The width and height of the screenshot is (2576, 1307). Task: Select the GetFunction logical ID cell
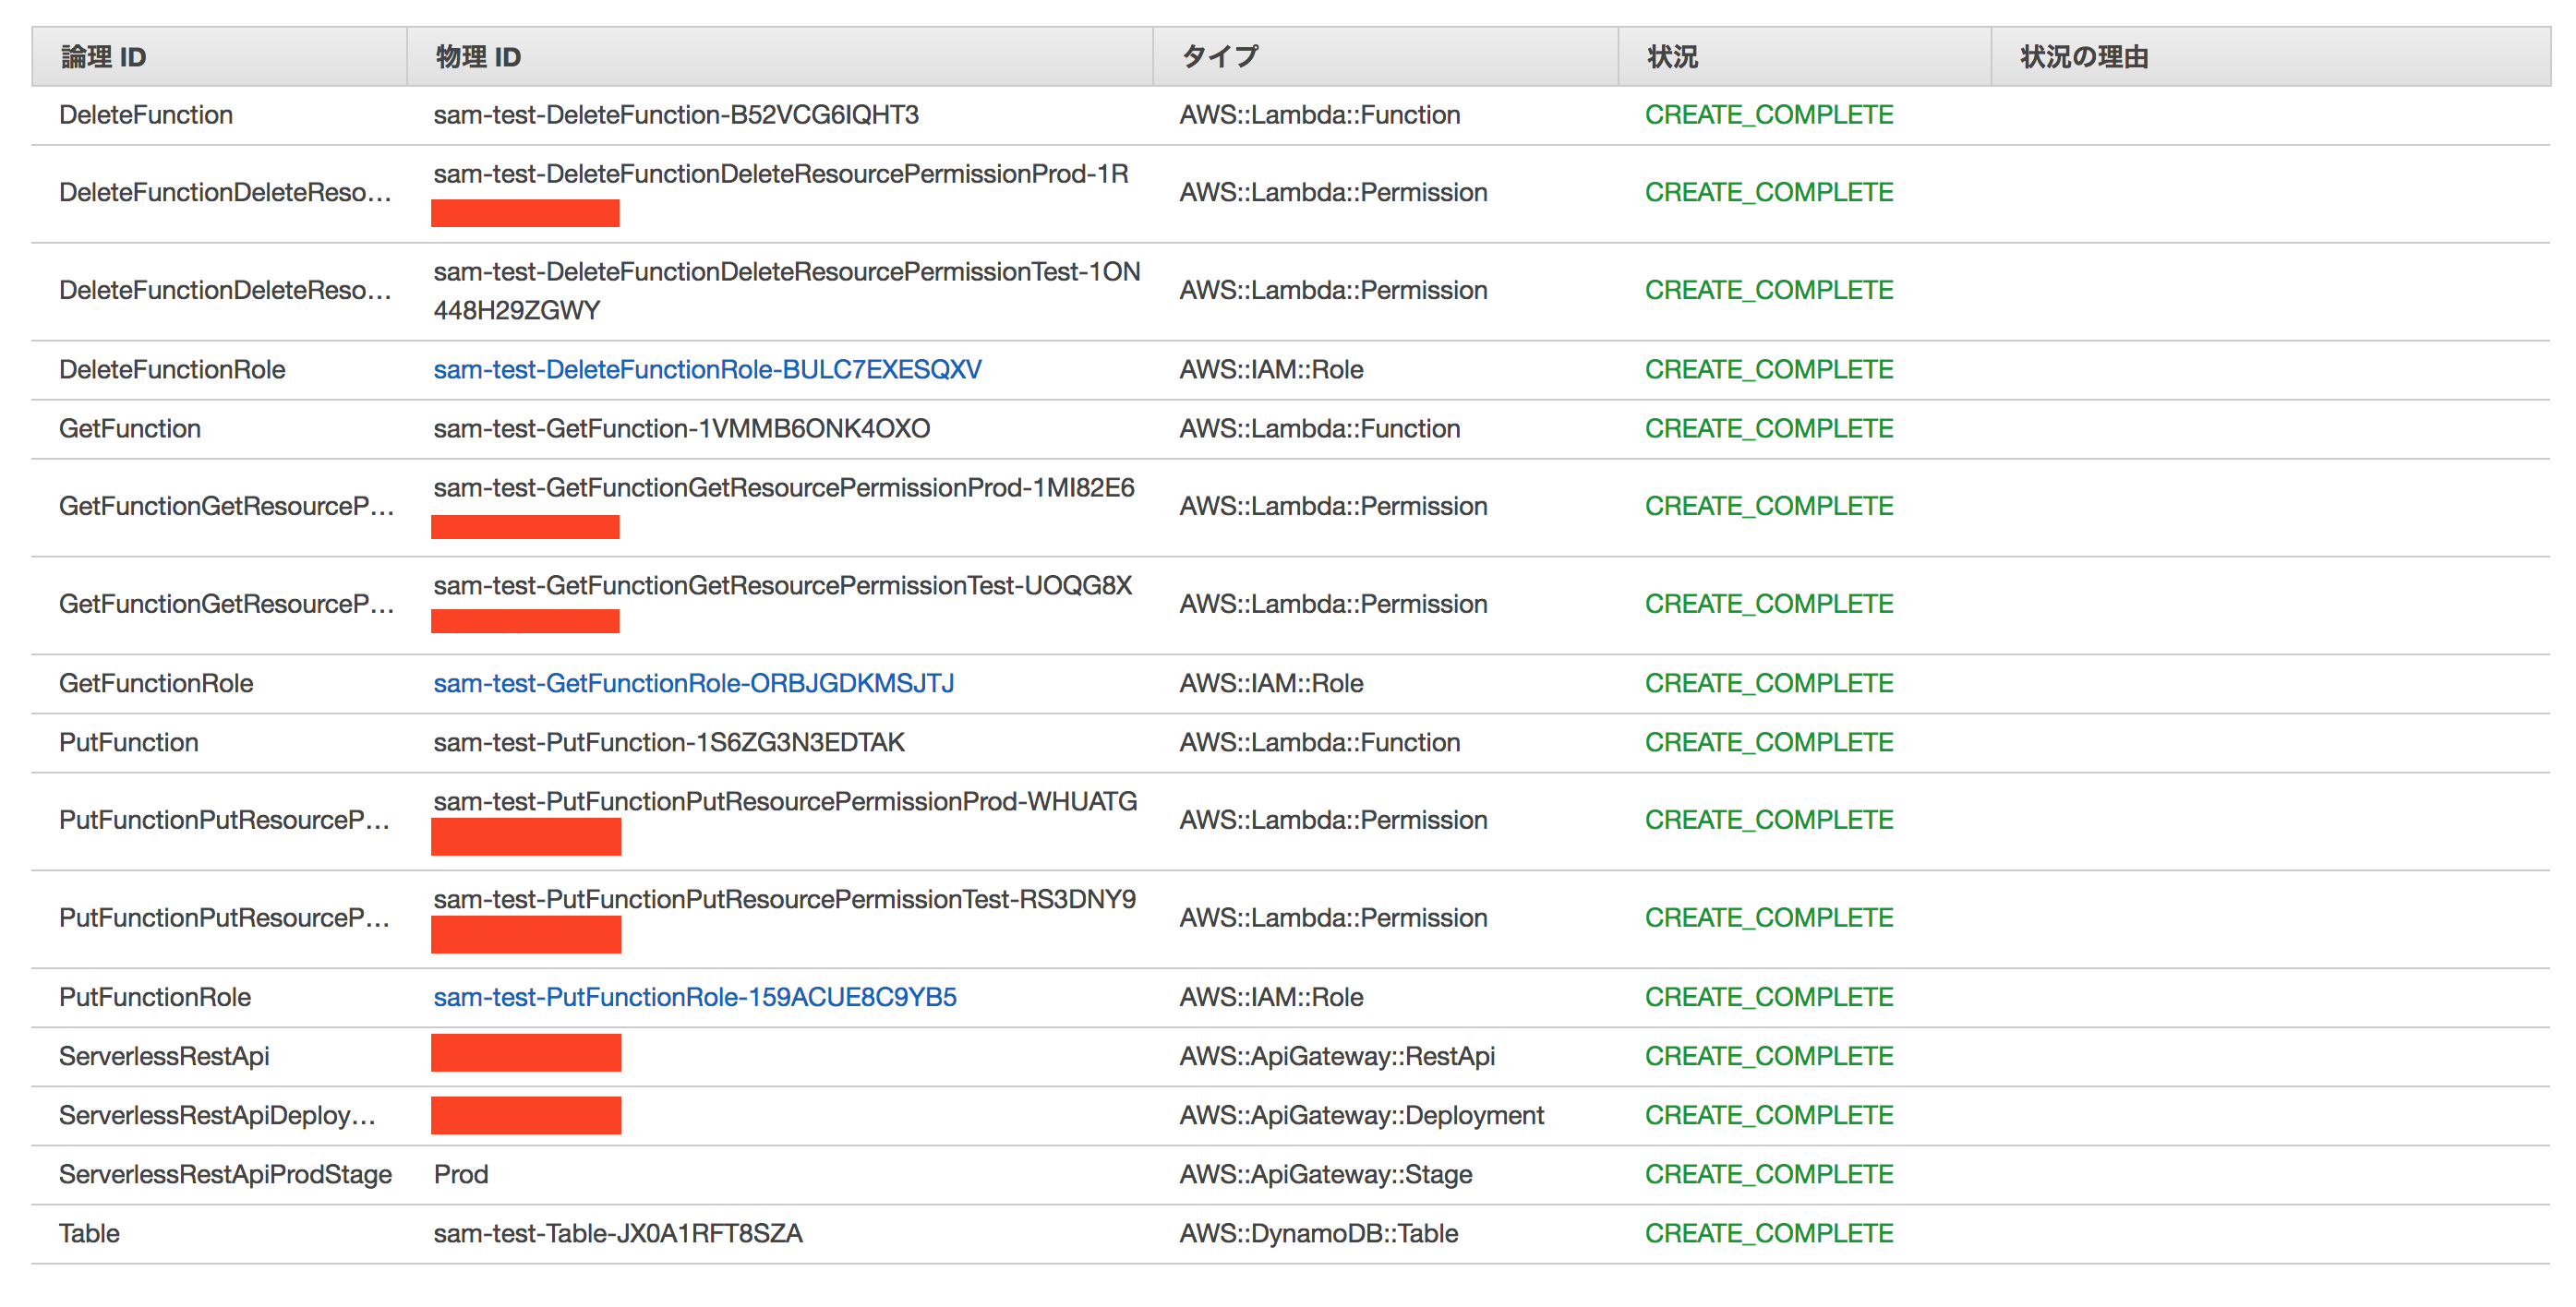coord(130,429)
